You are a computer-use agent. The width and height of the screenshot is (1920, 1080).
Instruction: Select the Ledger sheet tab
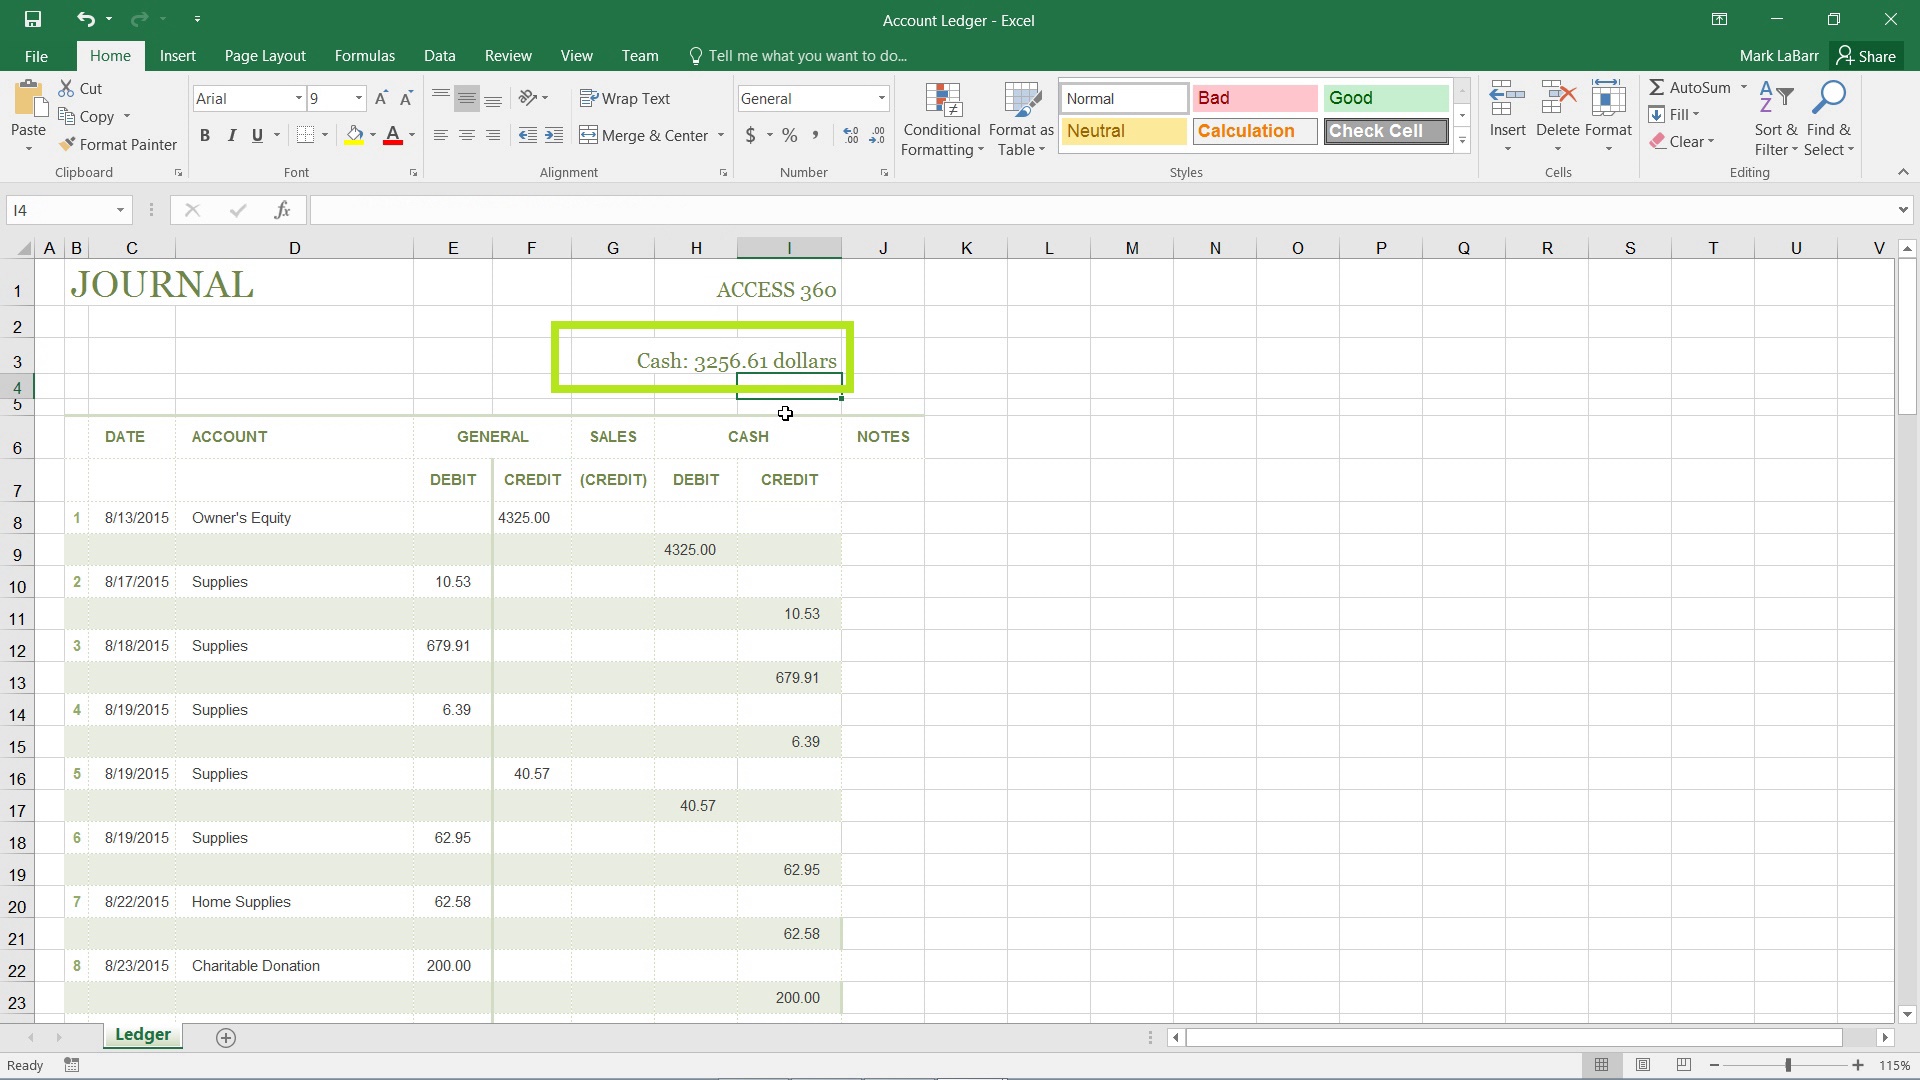pos(142,1035)
